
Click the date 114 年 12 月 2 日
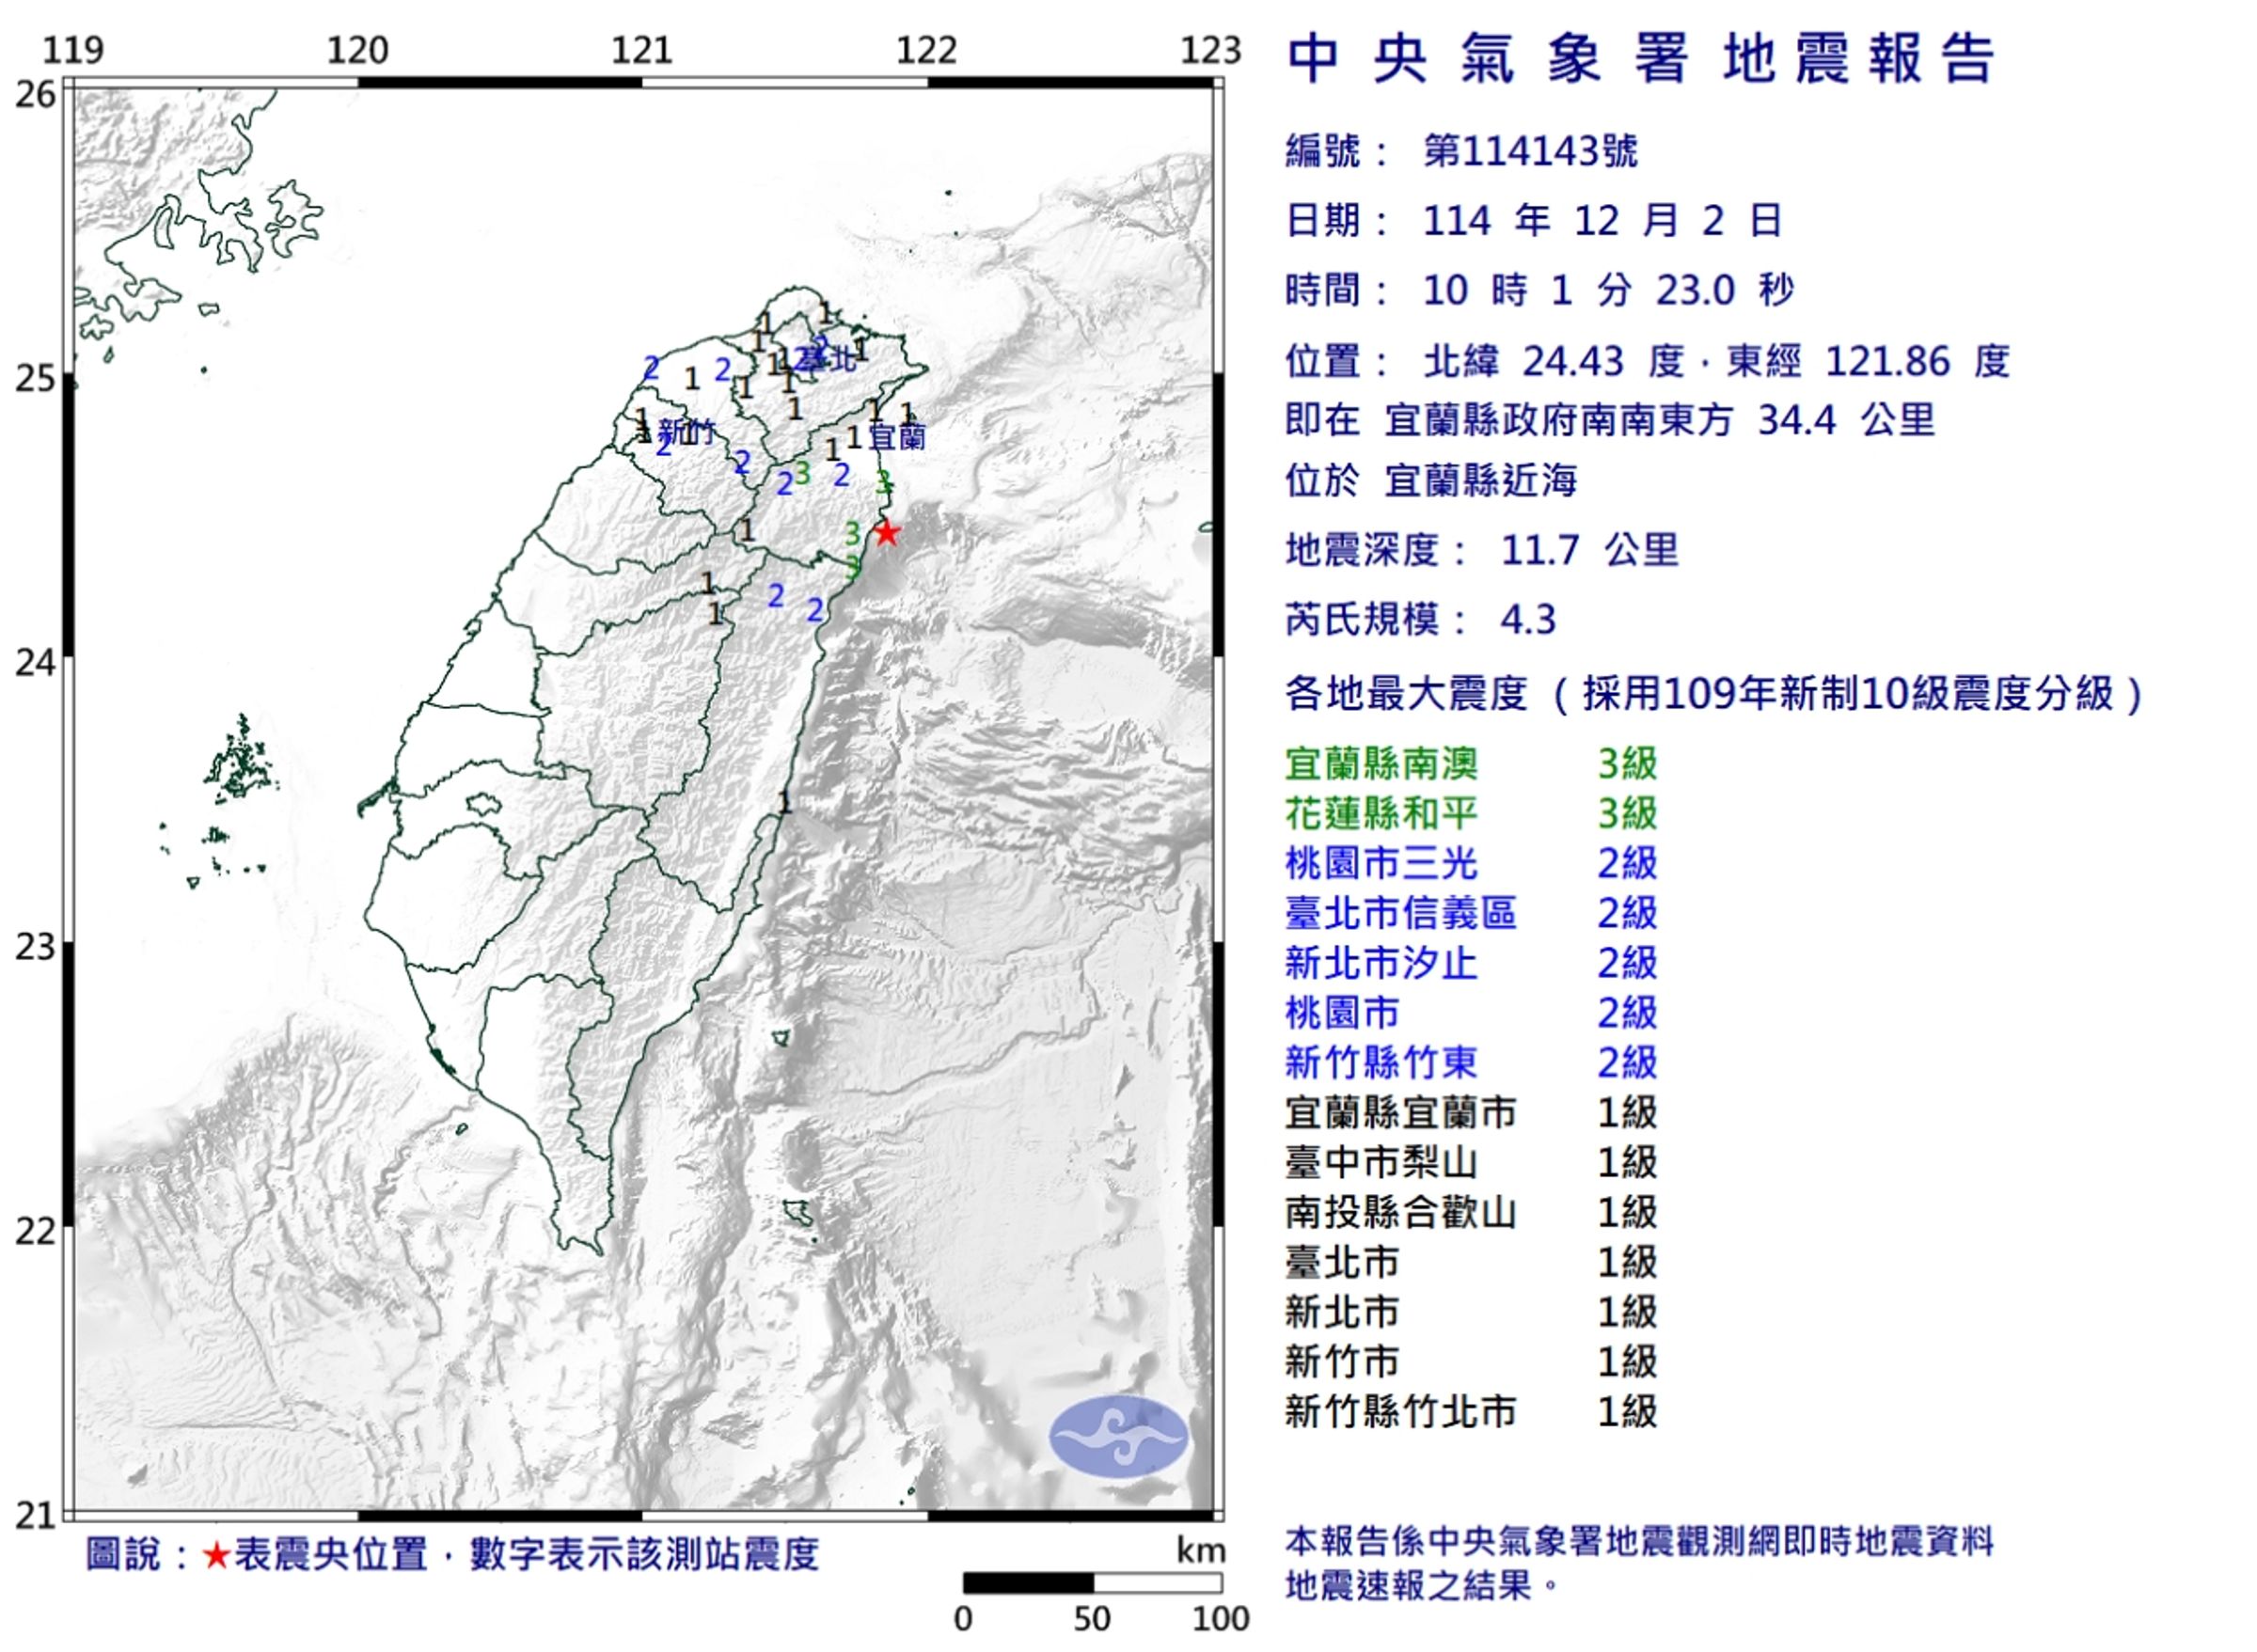click(x=1603, y=221)
